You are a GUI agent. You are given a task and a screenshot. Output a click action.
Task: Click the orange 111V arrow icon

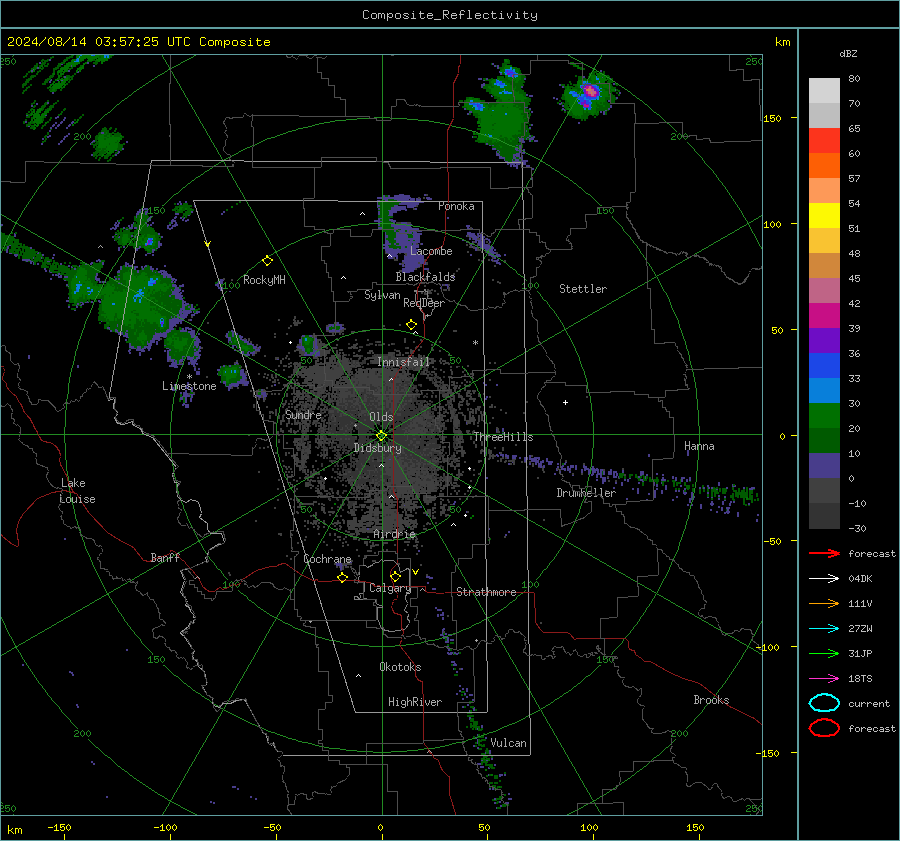coord(824,603)
